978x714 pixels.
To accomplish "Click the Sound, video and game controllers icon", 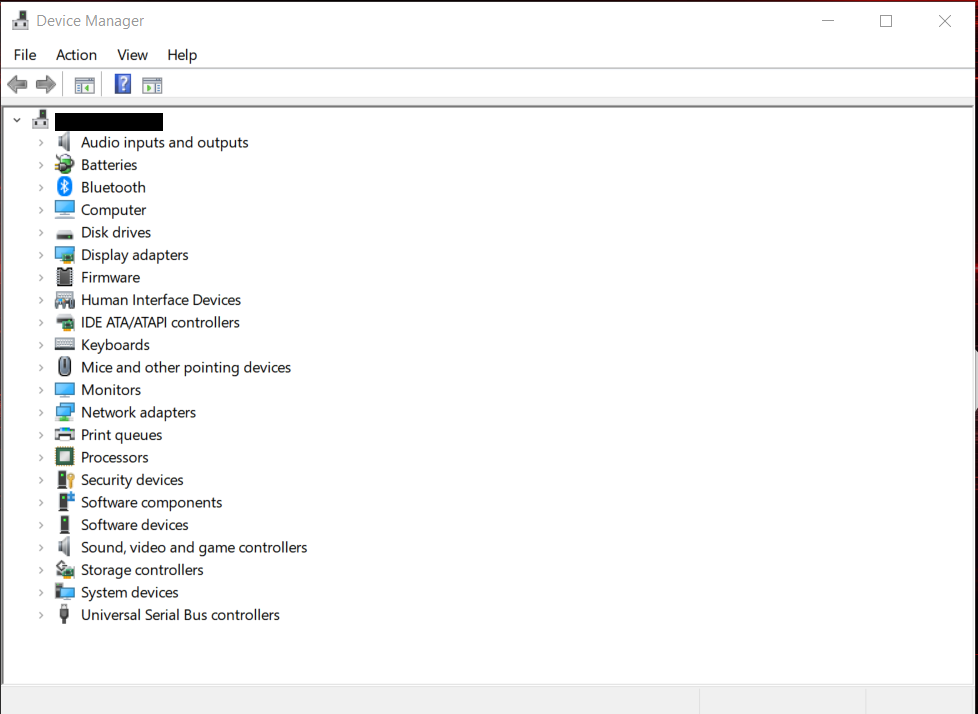I will [64, 547].
